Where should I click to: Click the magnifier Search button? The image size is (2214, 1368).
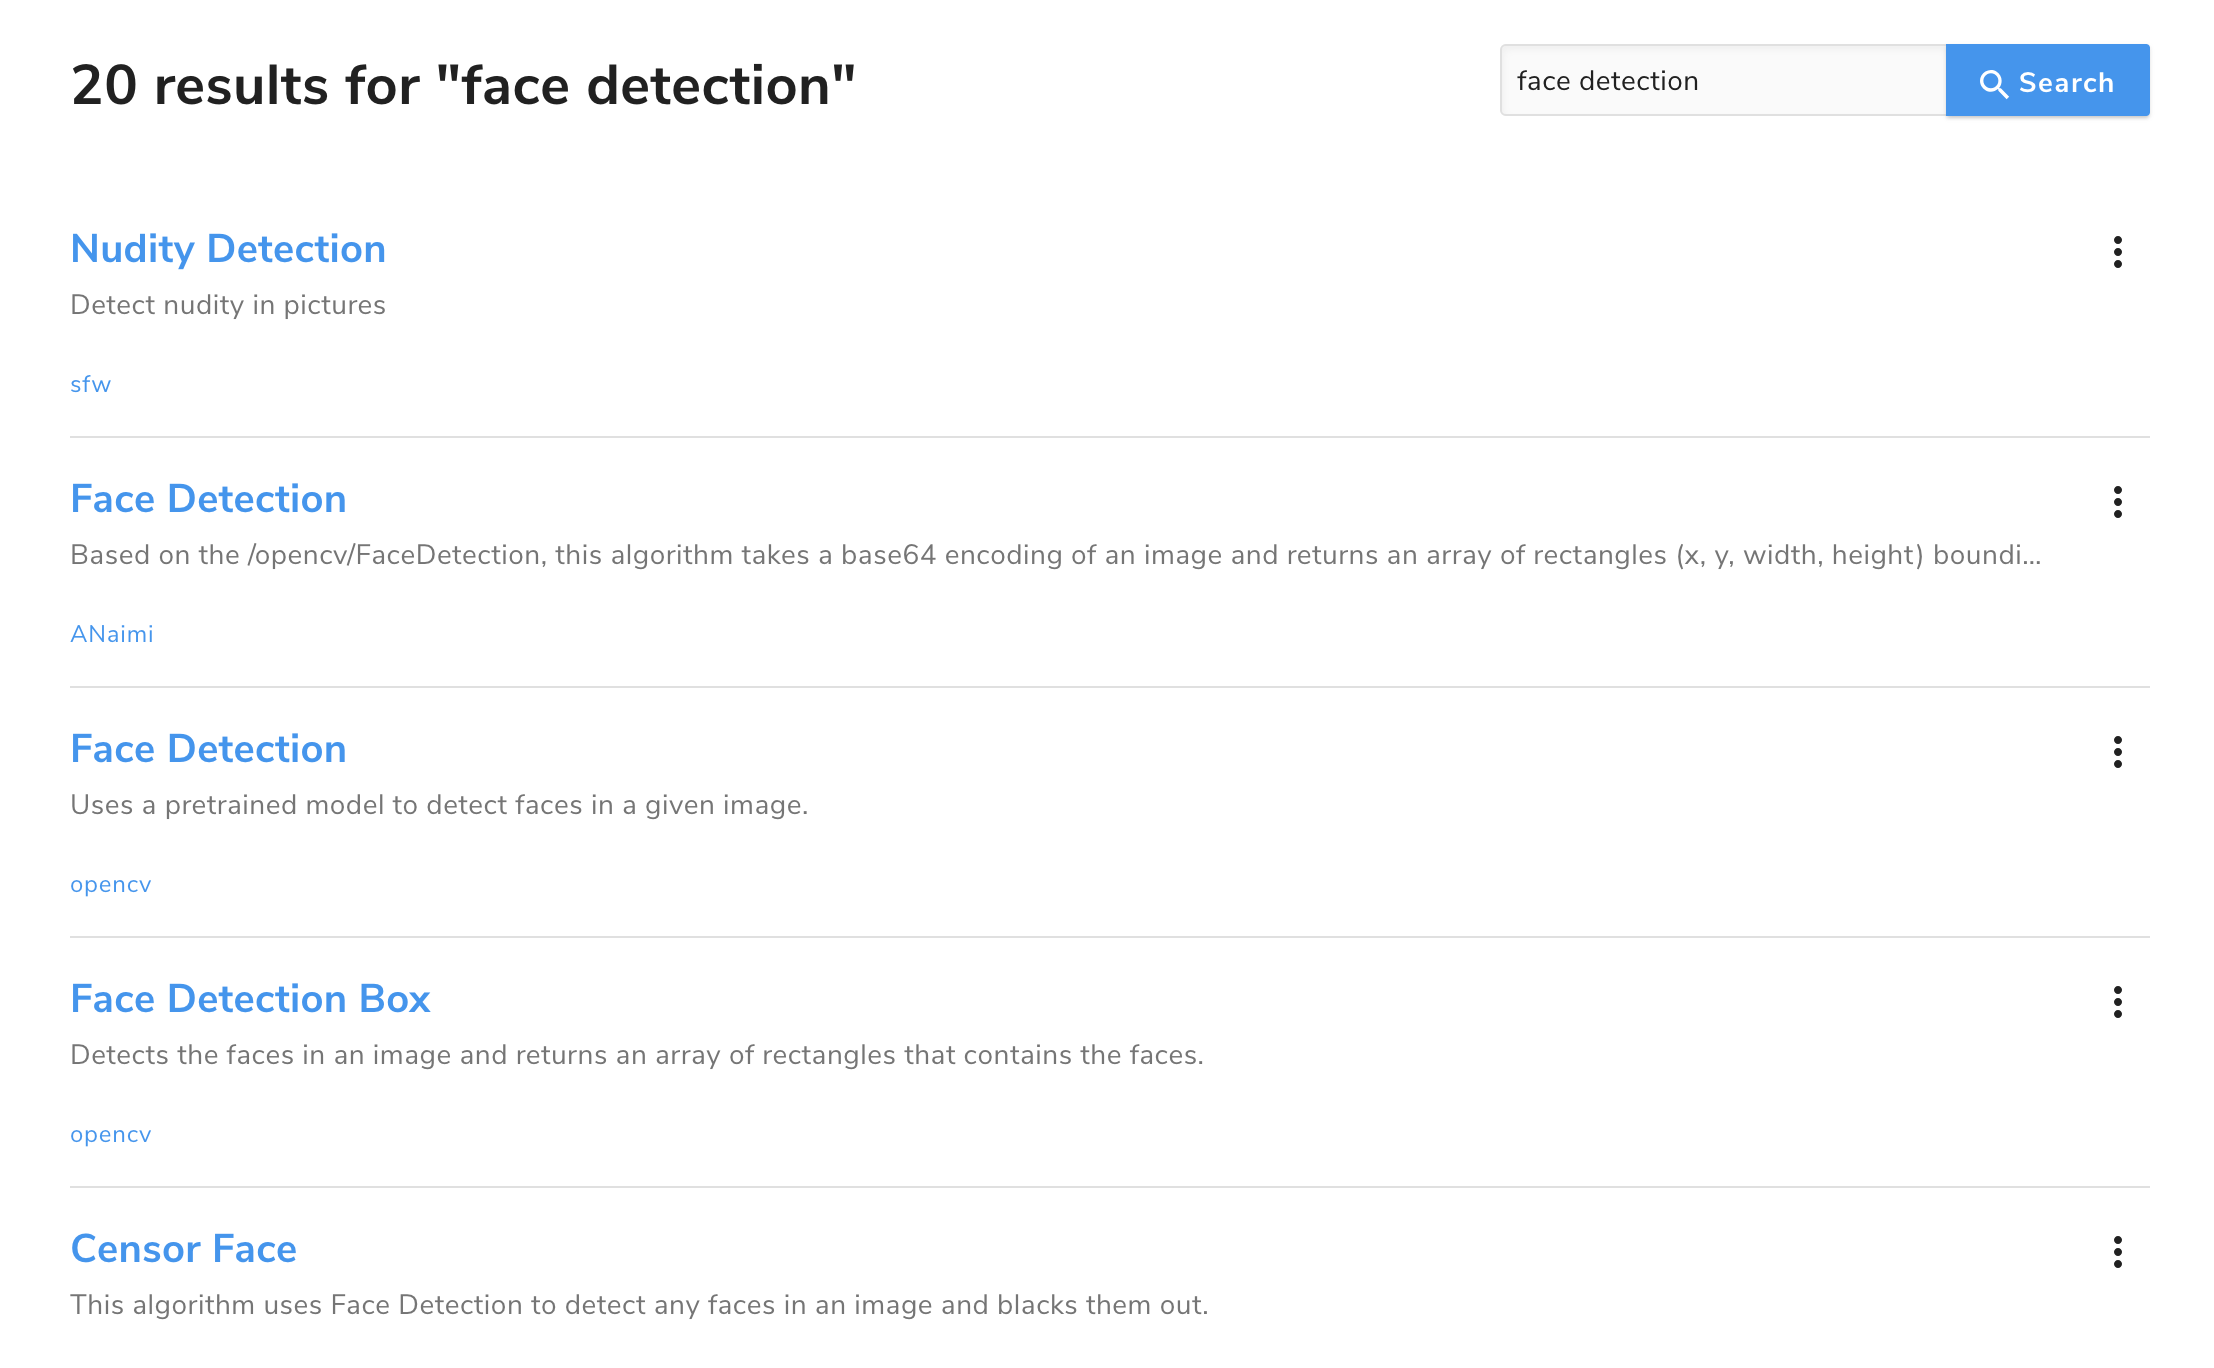tap(2046, 81)
